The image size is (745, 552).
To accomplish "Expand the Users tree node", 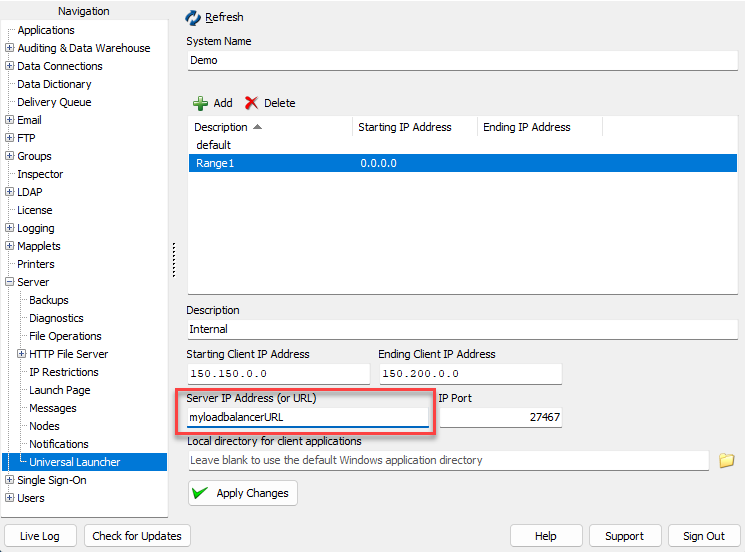I will [10, 497].
